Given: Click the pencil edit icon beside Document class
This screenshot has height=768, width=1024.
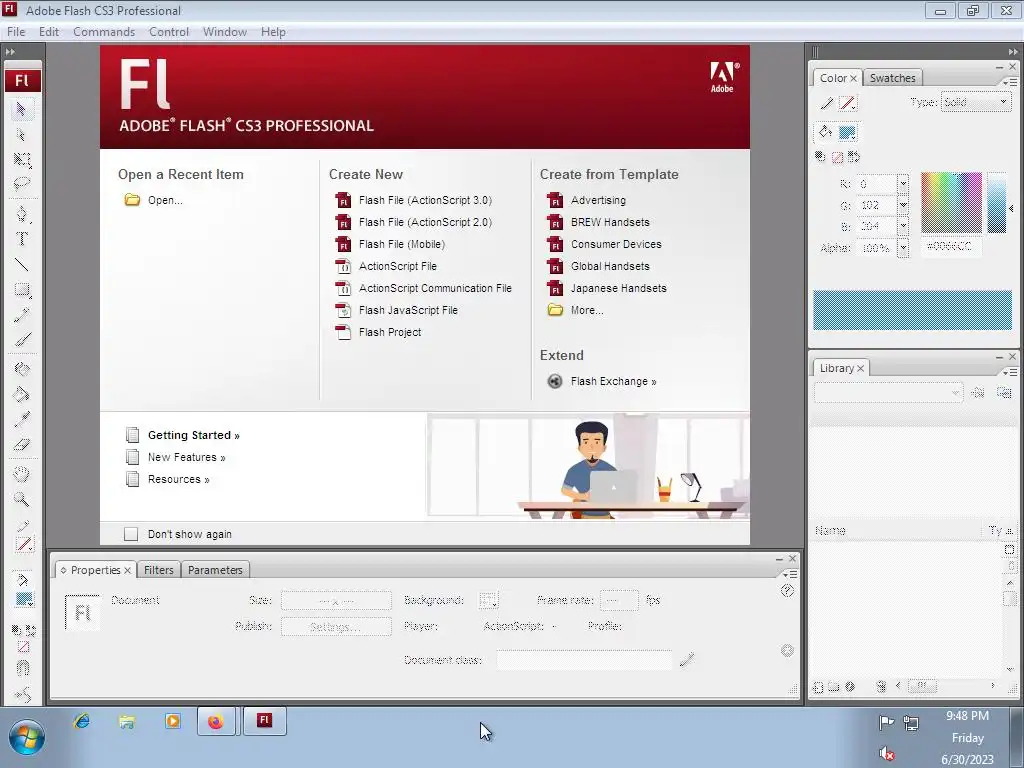Looking at the screenshot, I should (x=686, y=660).
